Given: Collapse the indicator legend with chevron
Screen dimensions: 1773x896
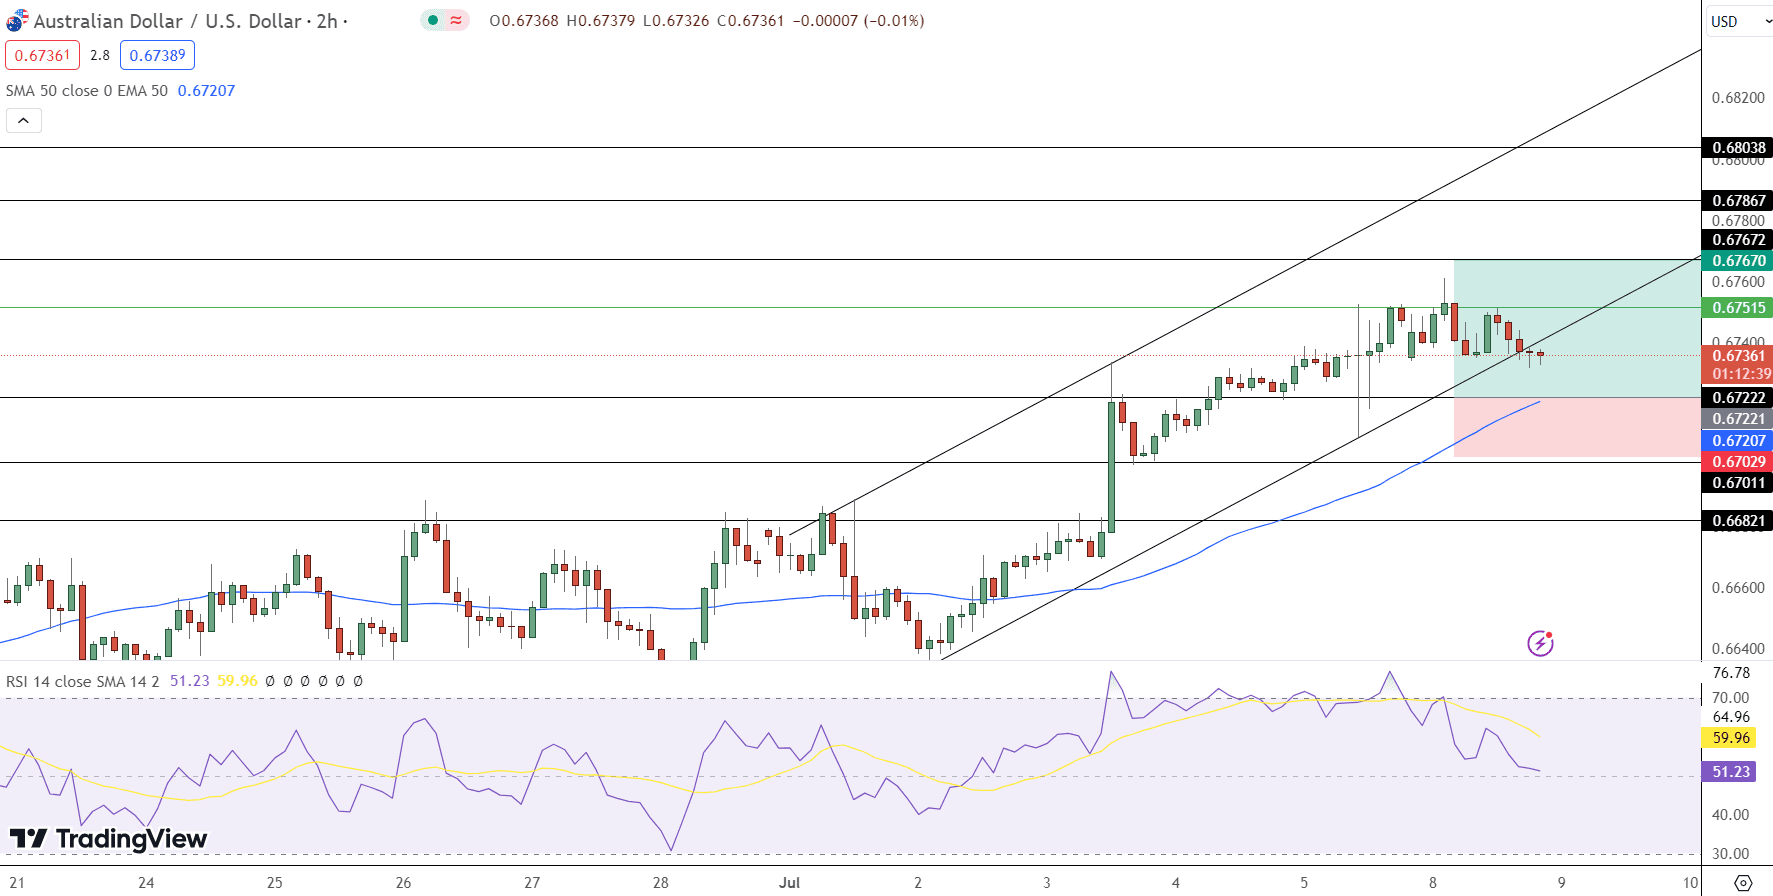Looking at the screenshot, I should click(24, 121).
